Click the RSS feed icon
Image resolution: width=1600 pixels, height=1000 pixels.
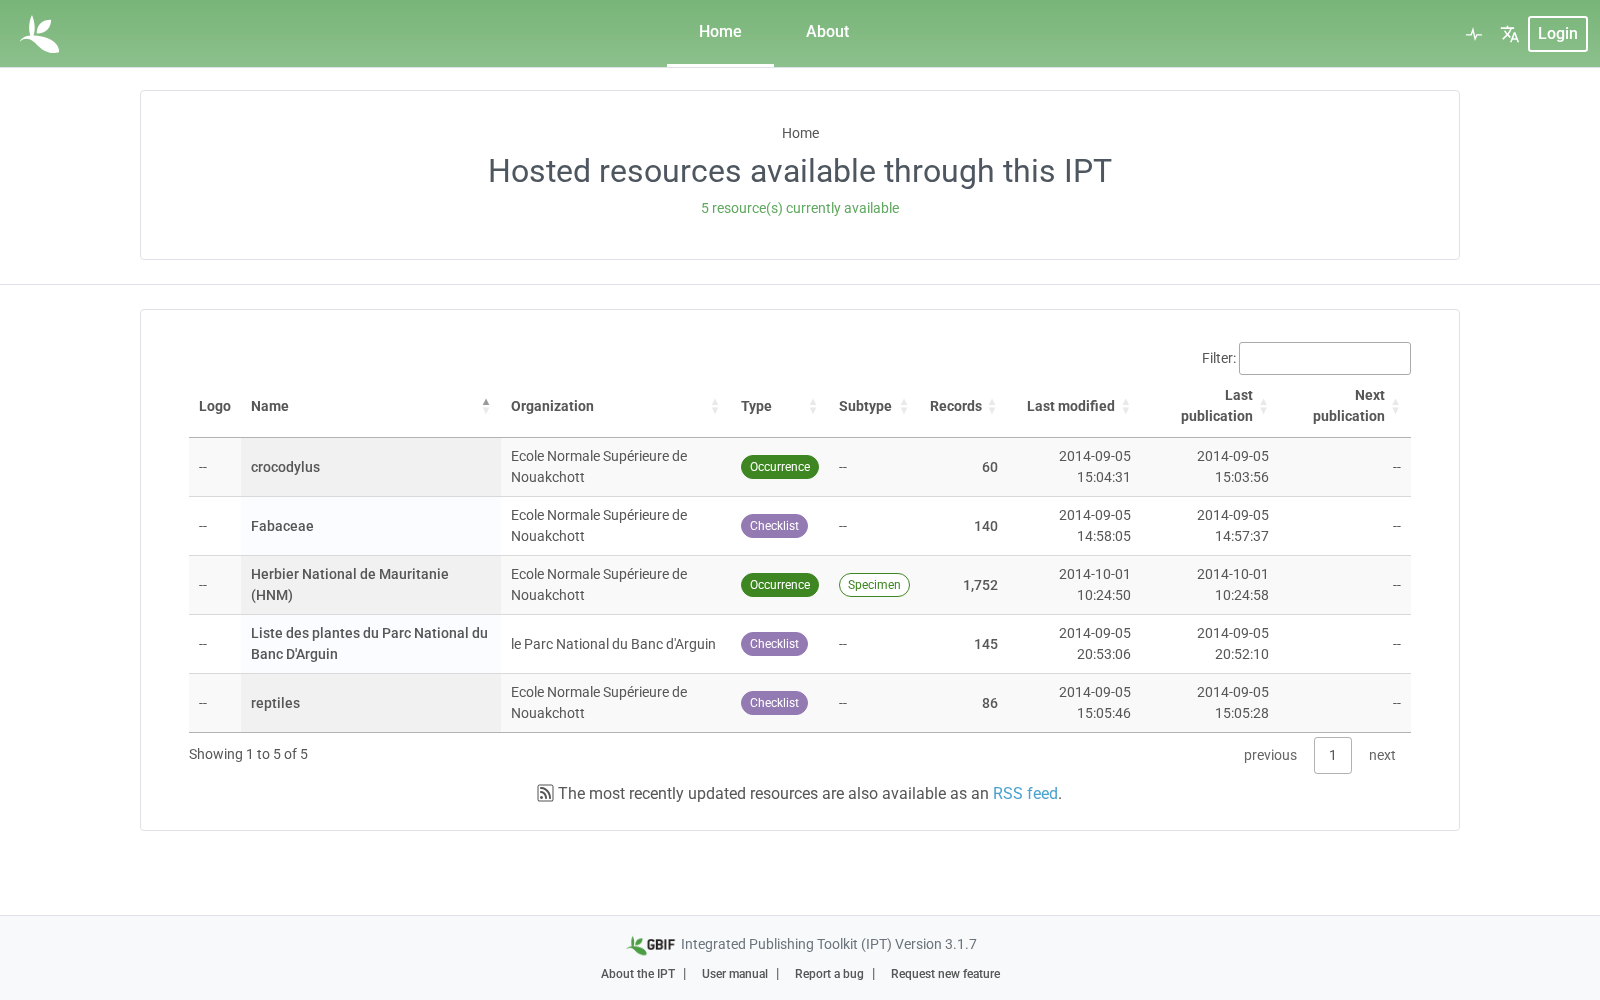[545, 793]
